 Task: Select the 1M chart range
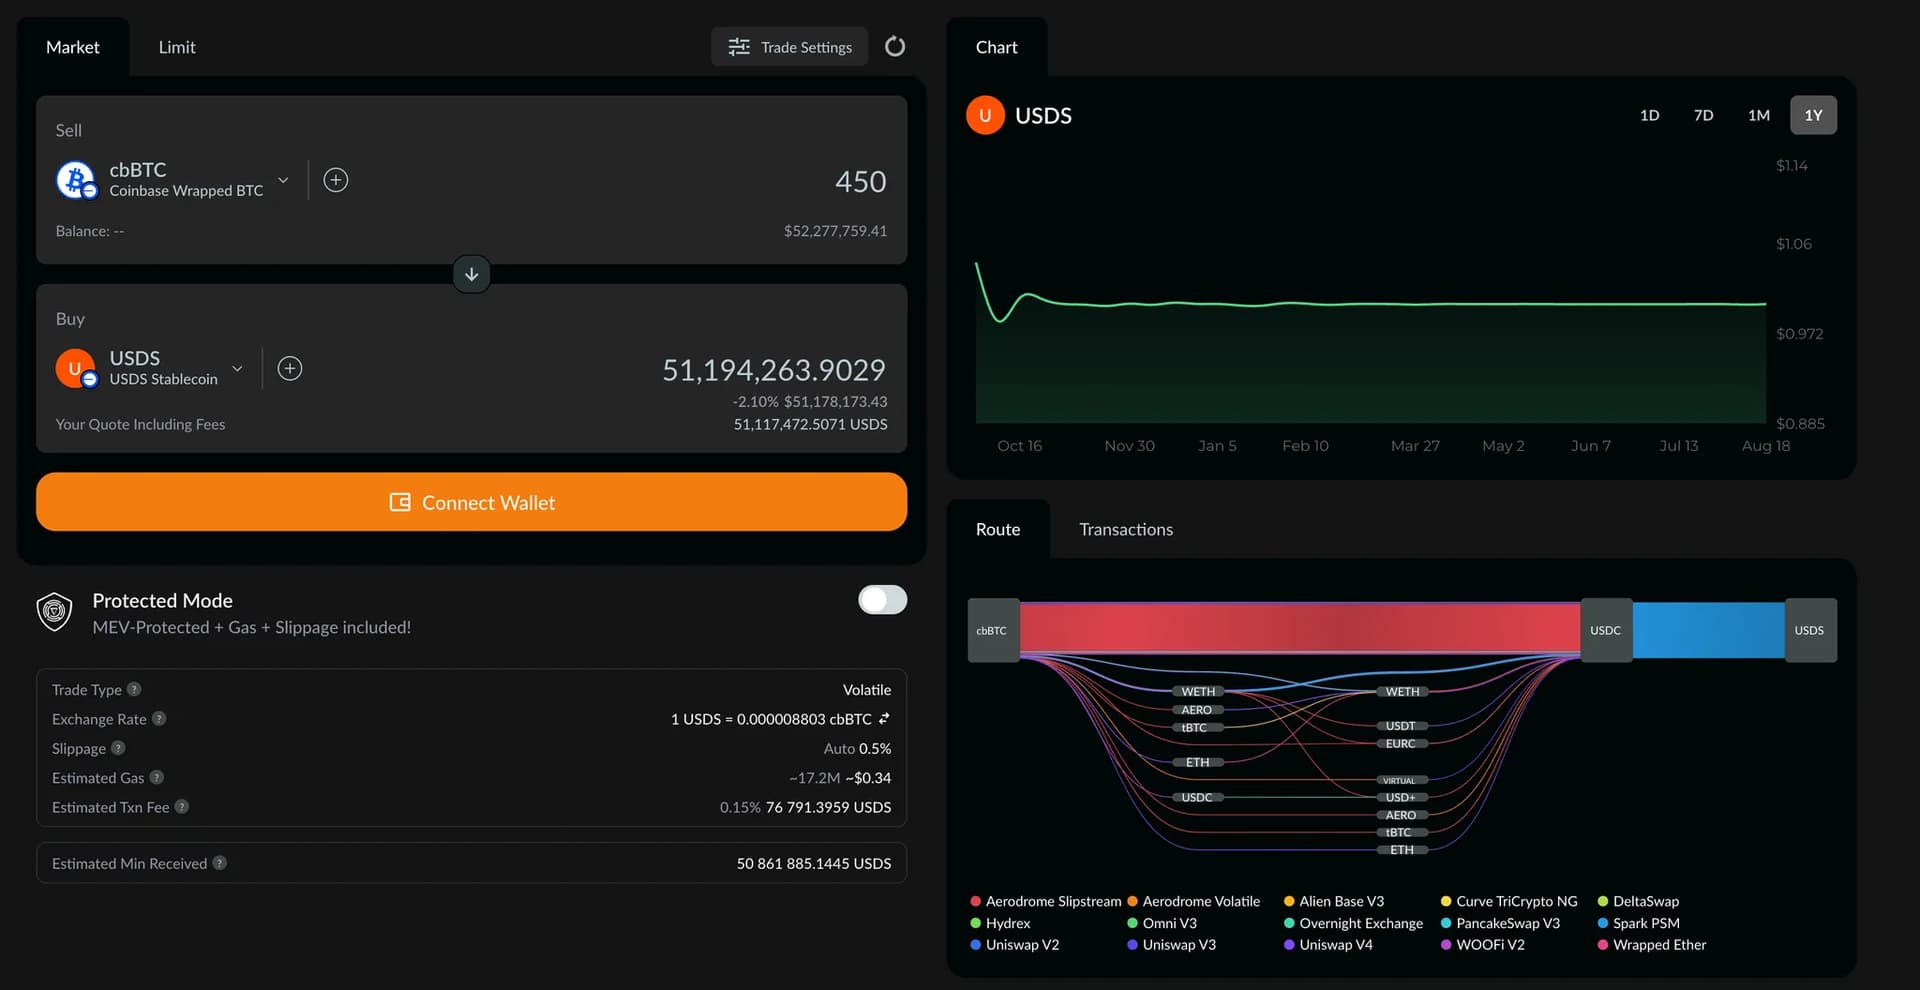point(1758,115)
